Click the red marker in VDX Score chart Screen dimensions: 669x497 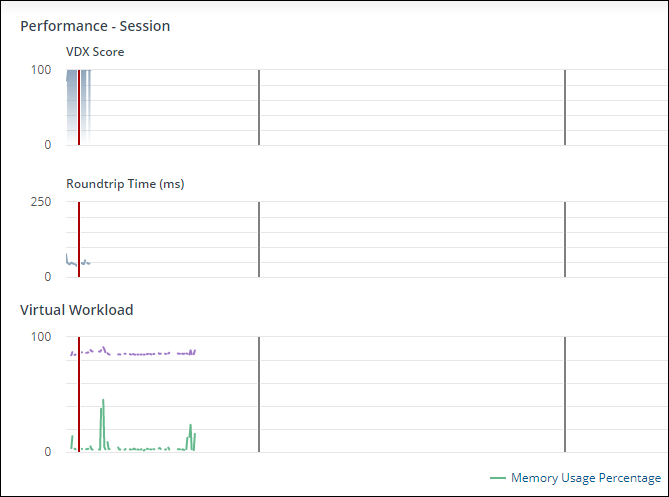pos(79,107)
